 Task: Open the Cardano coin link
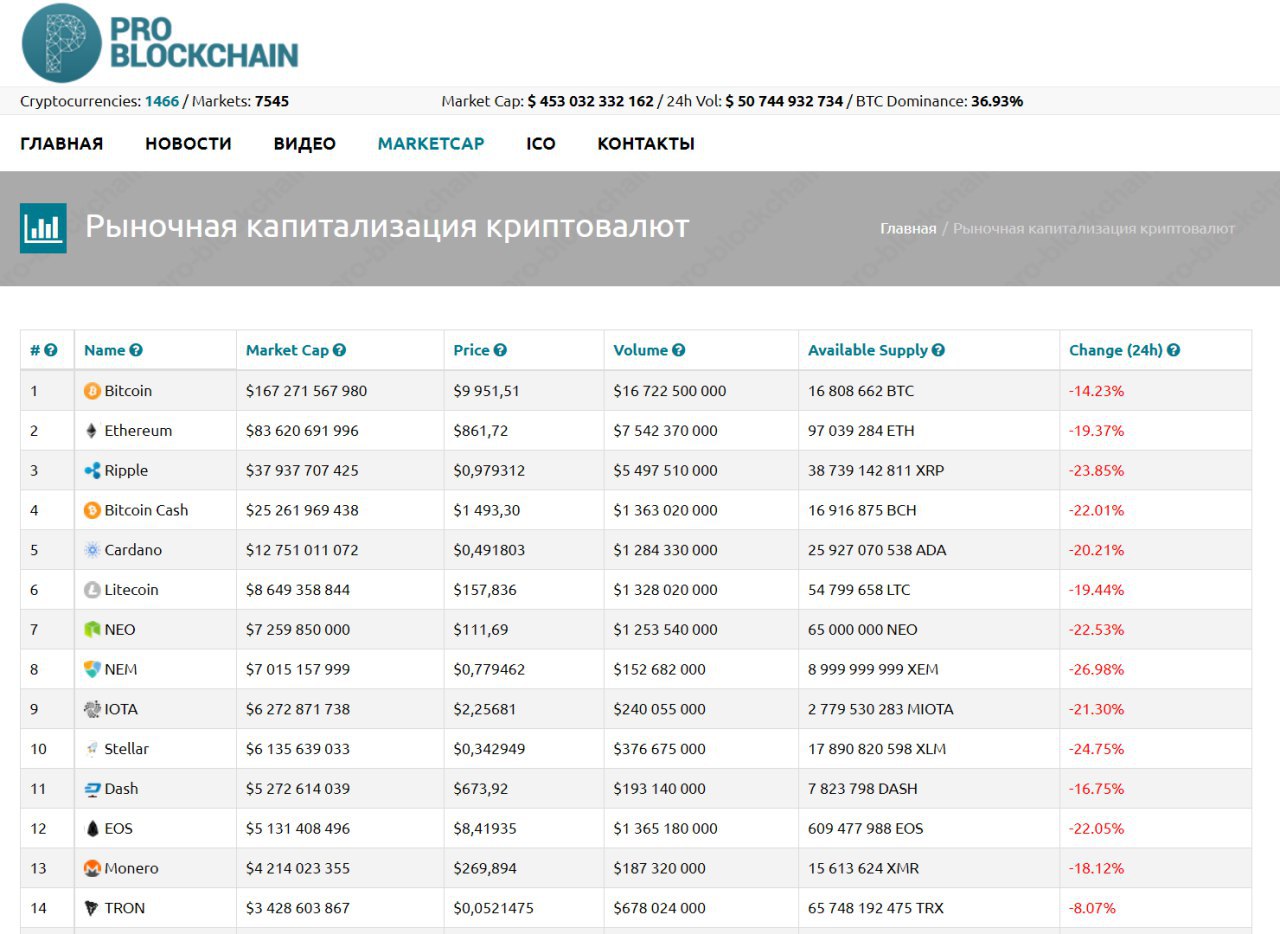[x=133, y=550]
